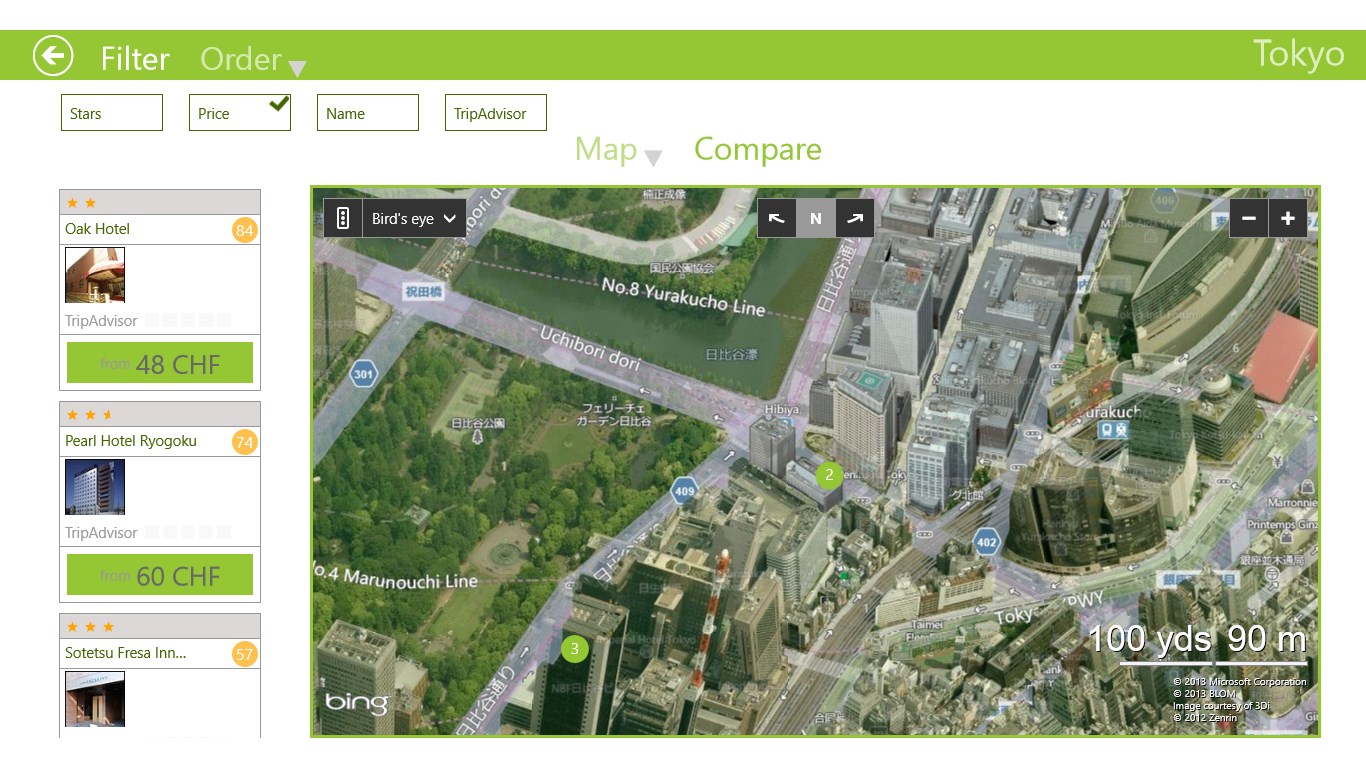The height and width of the screenshot is (768, 1366).
Task: Click the map traffic icon button
Action: (x=343, y=218)
